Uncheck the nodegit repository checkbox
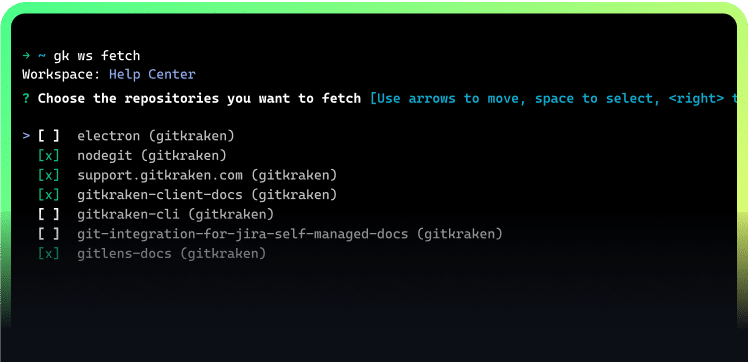 (49, 155)
